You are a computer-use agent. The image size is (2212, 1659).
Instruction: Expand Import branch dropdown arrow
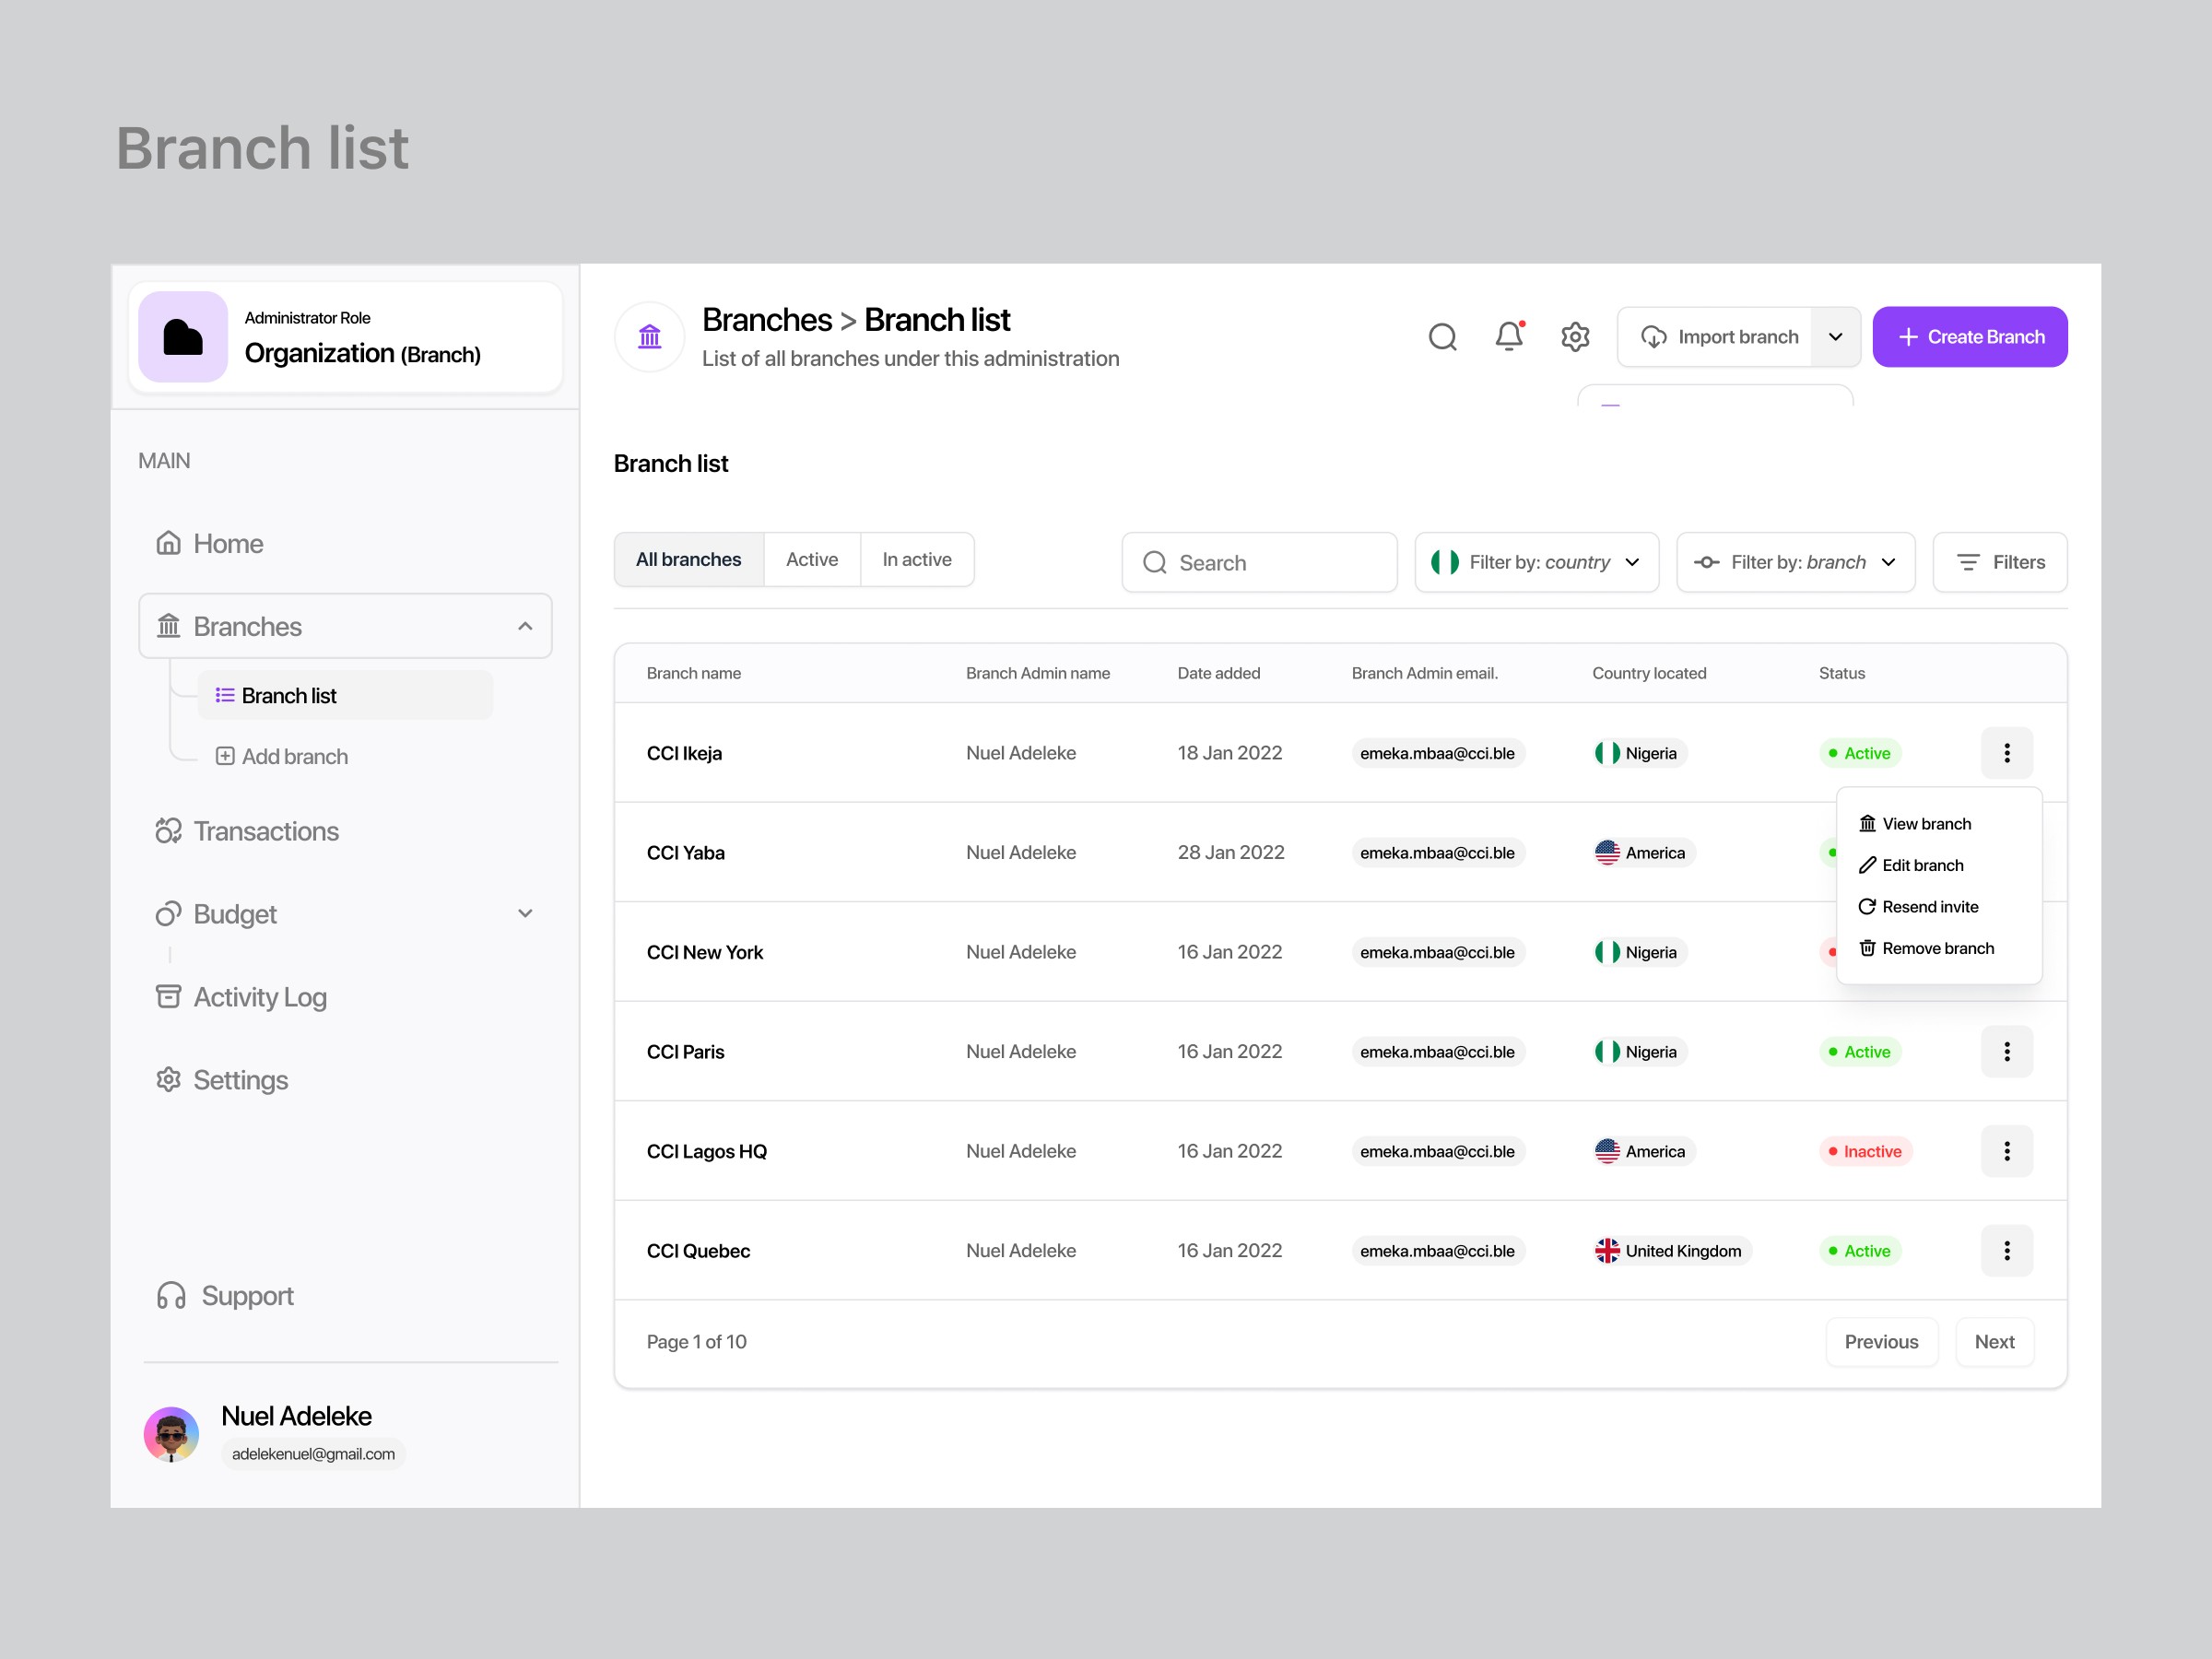(x=1835, y=337)
